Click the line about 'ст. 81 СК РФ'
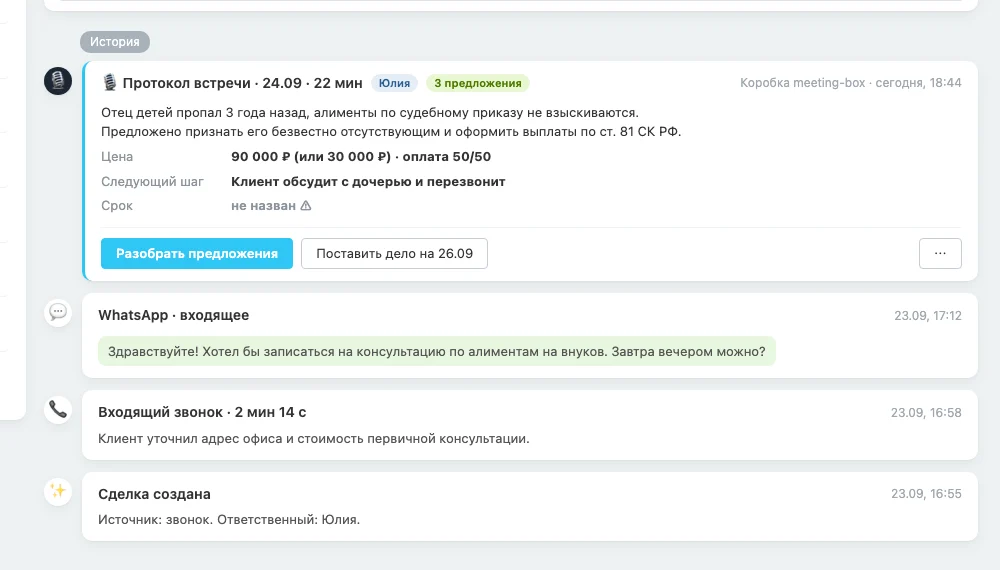 (391, 131)
